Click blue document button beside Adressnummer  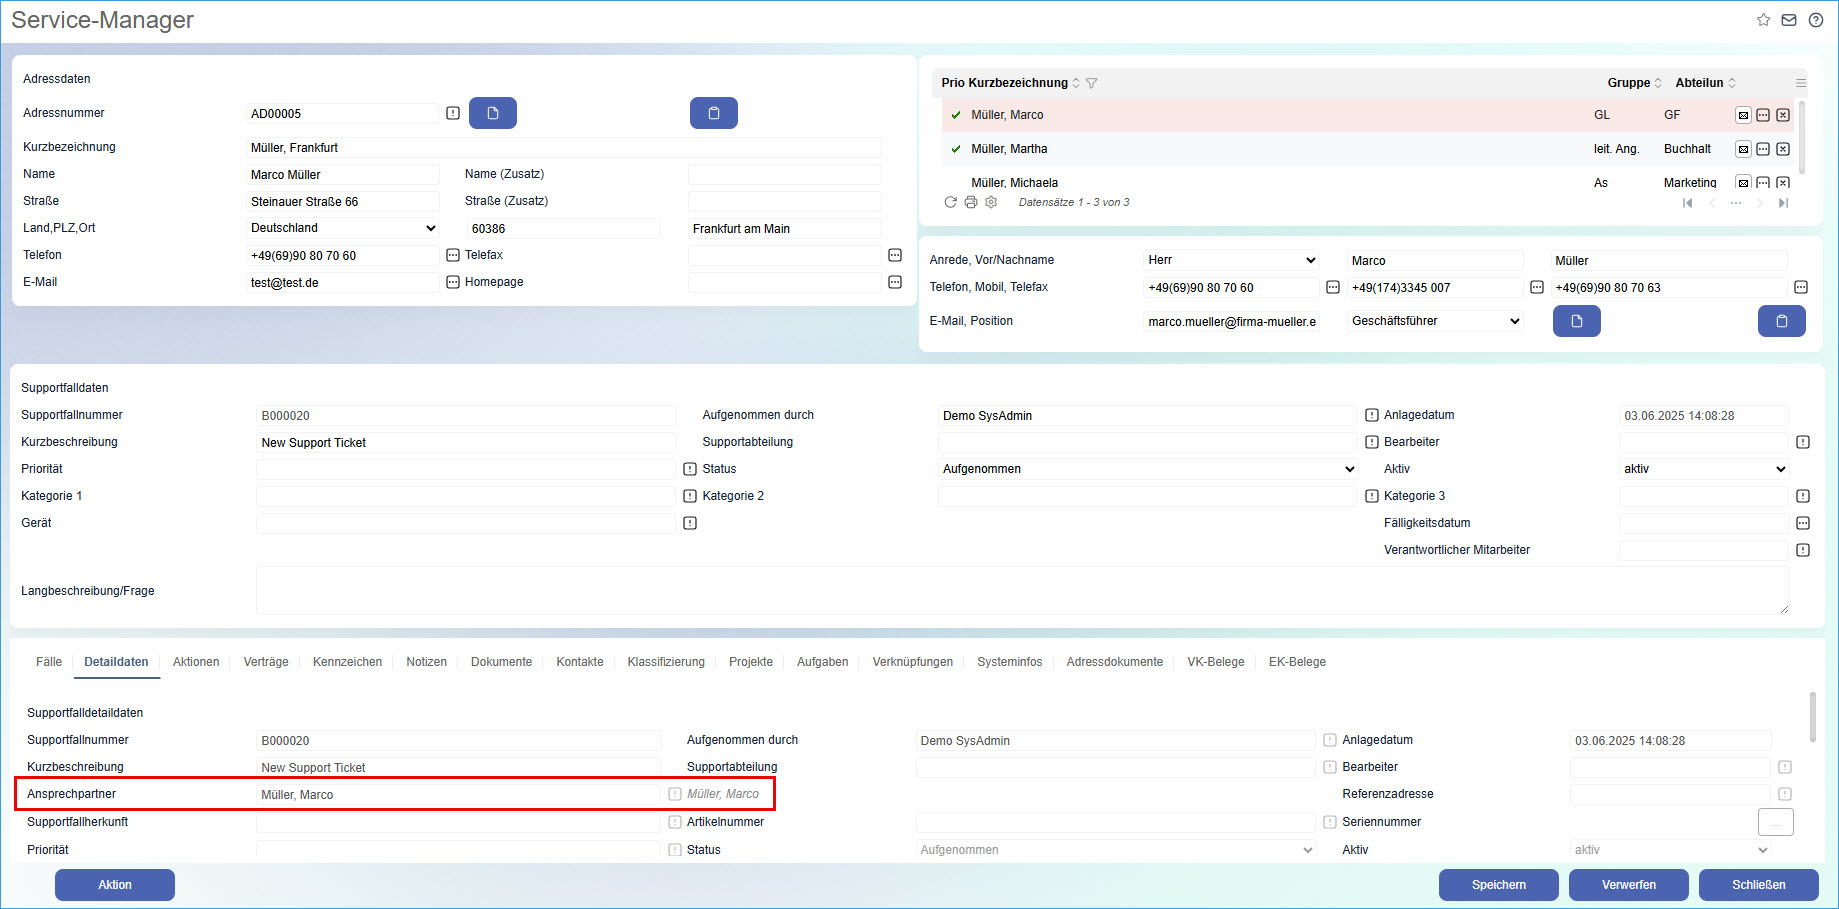(493, 113)
